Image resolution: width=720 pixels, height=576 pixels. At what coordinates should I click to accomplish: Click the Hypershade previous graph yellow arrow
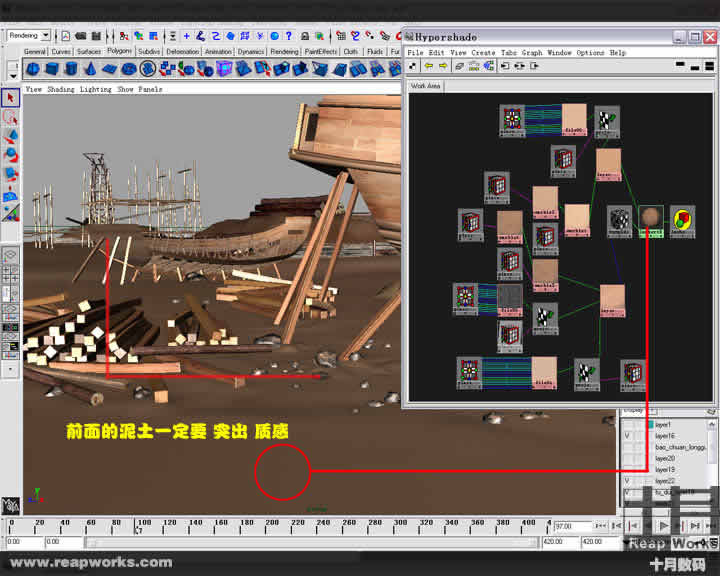428,66
